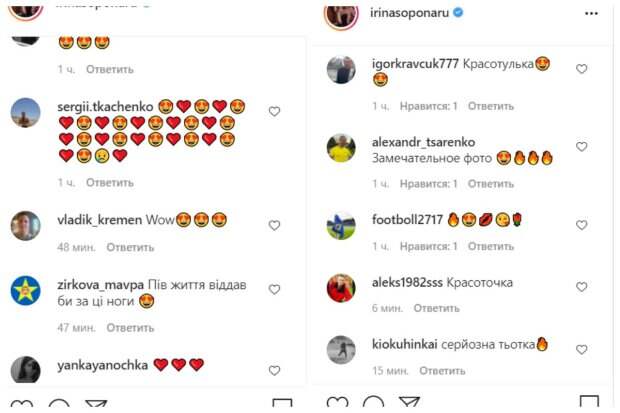The image size is (620, 413).
Task: Like sergii.tkachenko's emoji comment
Action: click(274, 112)
